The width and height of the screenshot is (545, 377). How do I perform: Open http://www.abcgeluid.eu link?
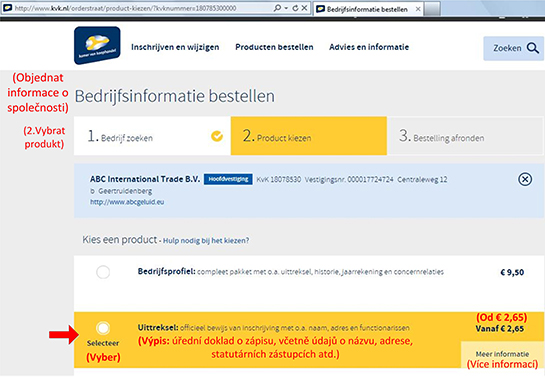point(127,202)
